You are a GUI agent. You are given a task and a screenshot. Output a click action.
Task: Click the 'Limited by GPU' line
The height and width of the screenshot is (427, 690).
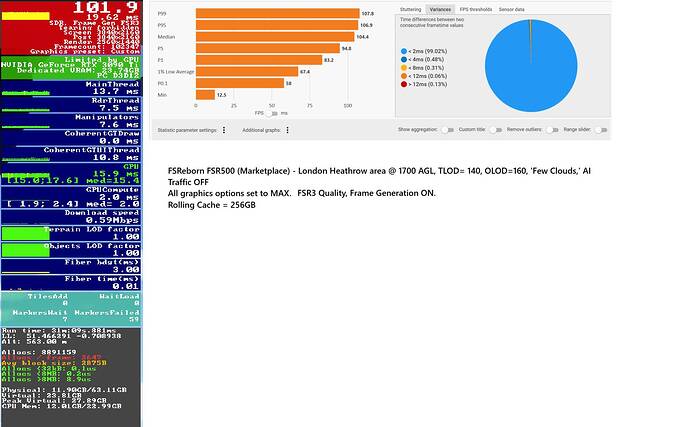pos(102,59)
